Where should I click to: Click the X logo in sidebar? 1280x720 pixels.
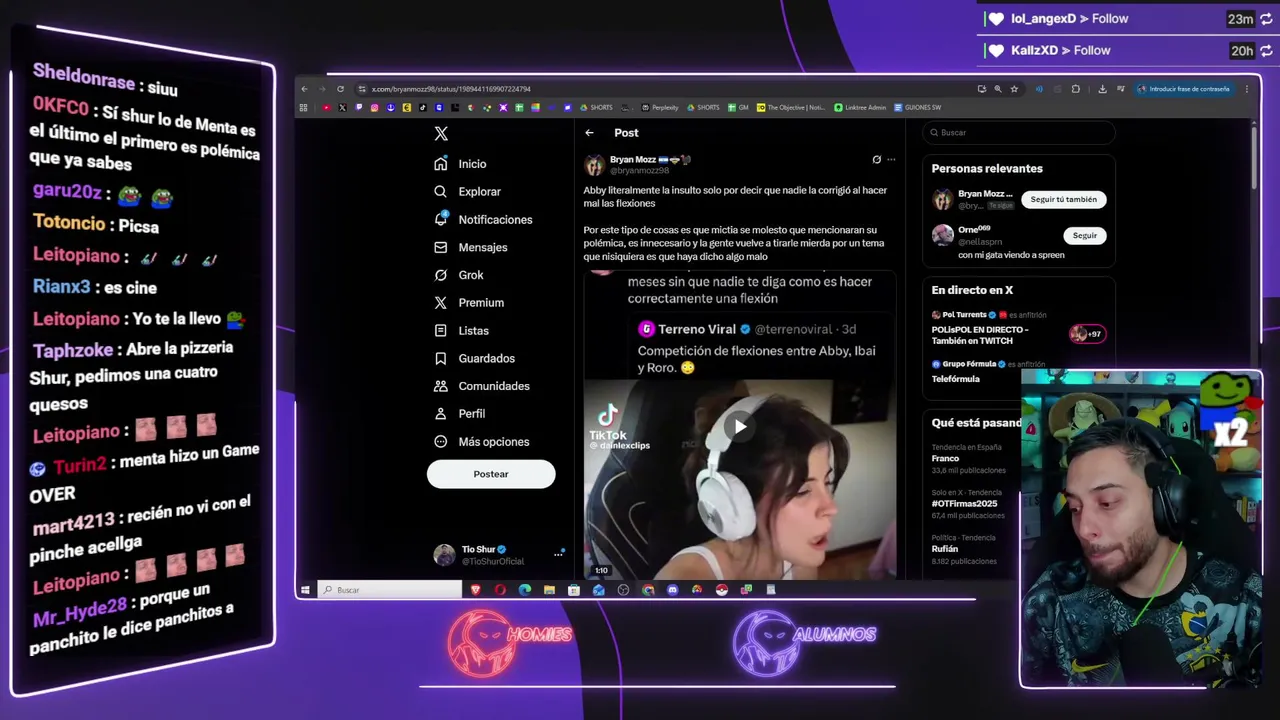pyautogui.click(x=441, y=133)
